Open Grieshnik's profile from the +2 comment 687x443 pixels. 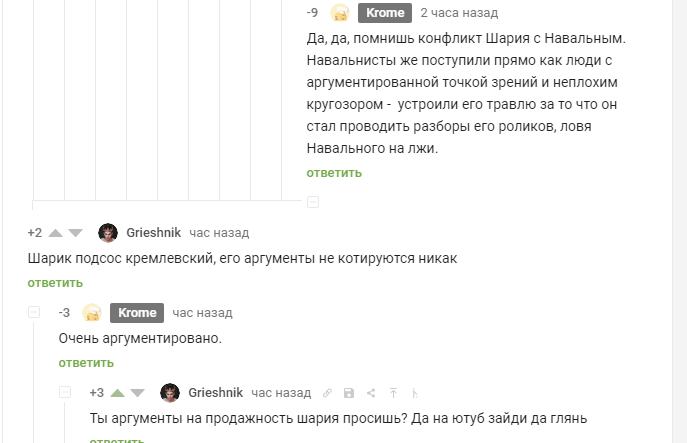(x=153, y=233)
